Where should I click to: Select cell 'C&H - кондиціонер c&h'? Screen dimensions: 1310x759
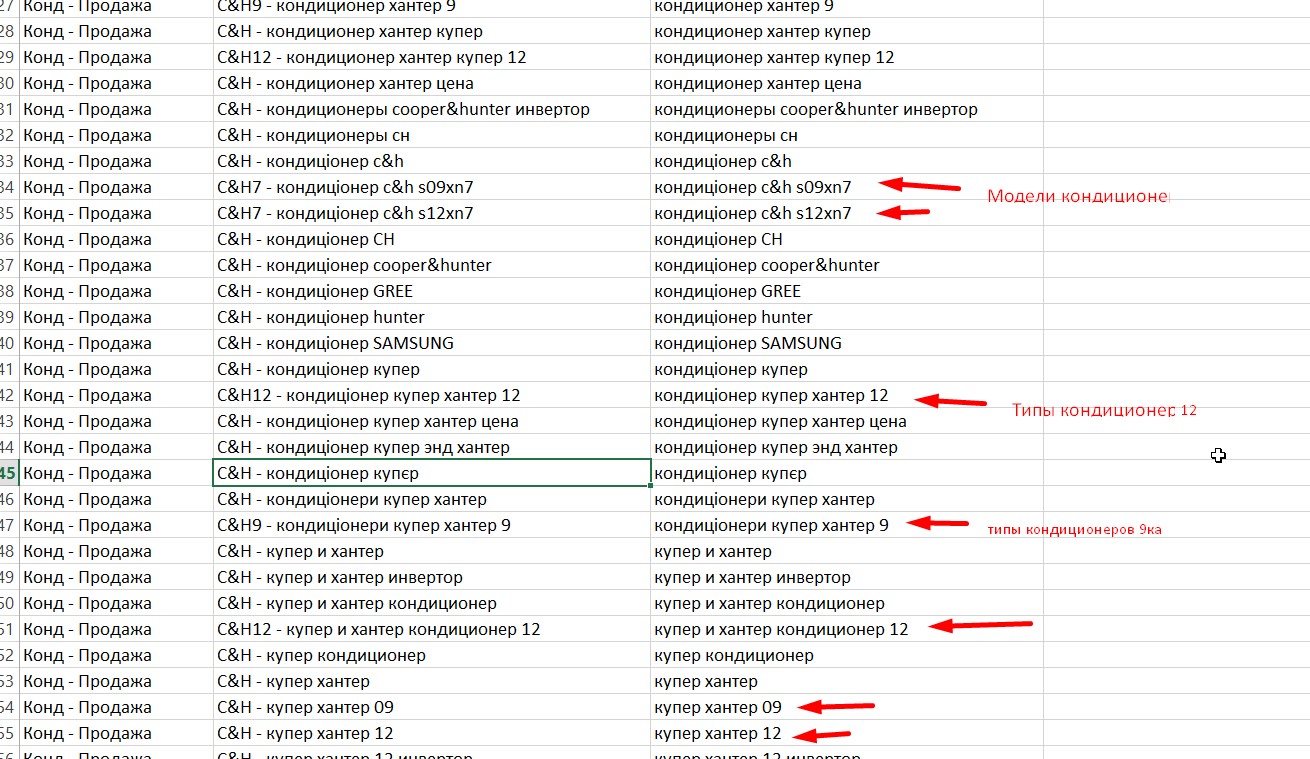click(x=432, y=161)
